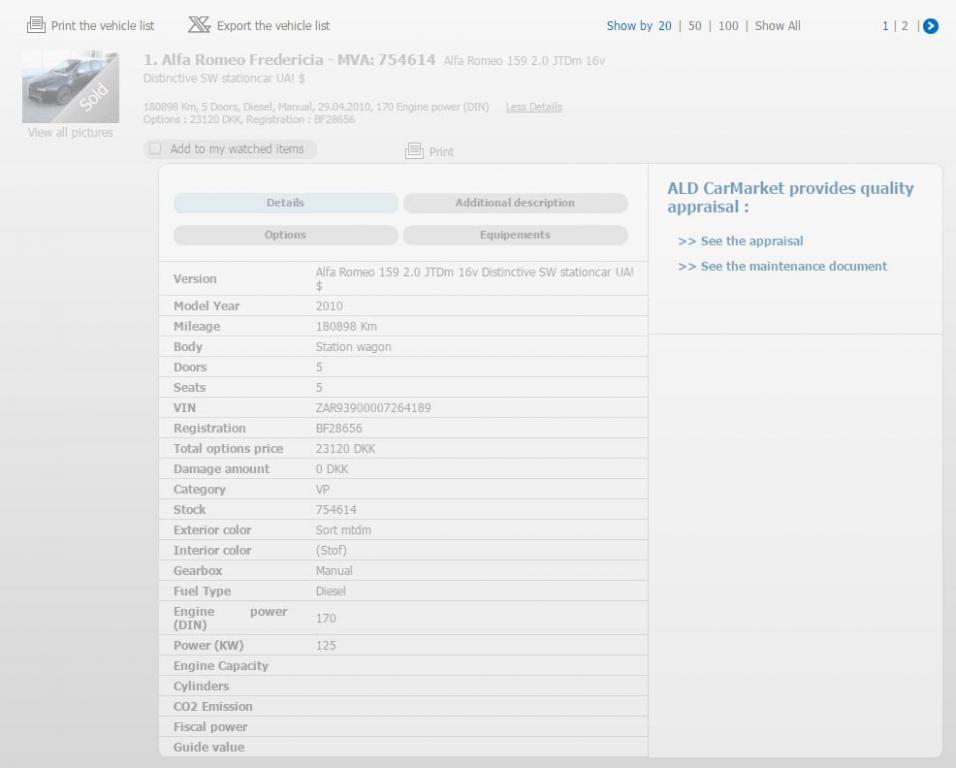Viewport: 956px width, 768px height.
Task: Tick the 'Add to my watched items' checkbox
Action: pos(155,149)
